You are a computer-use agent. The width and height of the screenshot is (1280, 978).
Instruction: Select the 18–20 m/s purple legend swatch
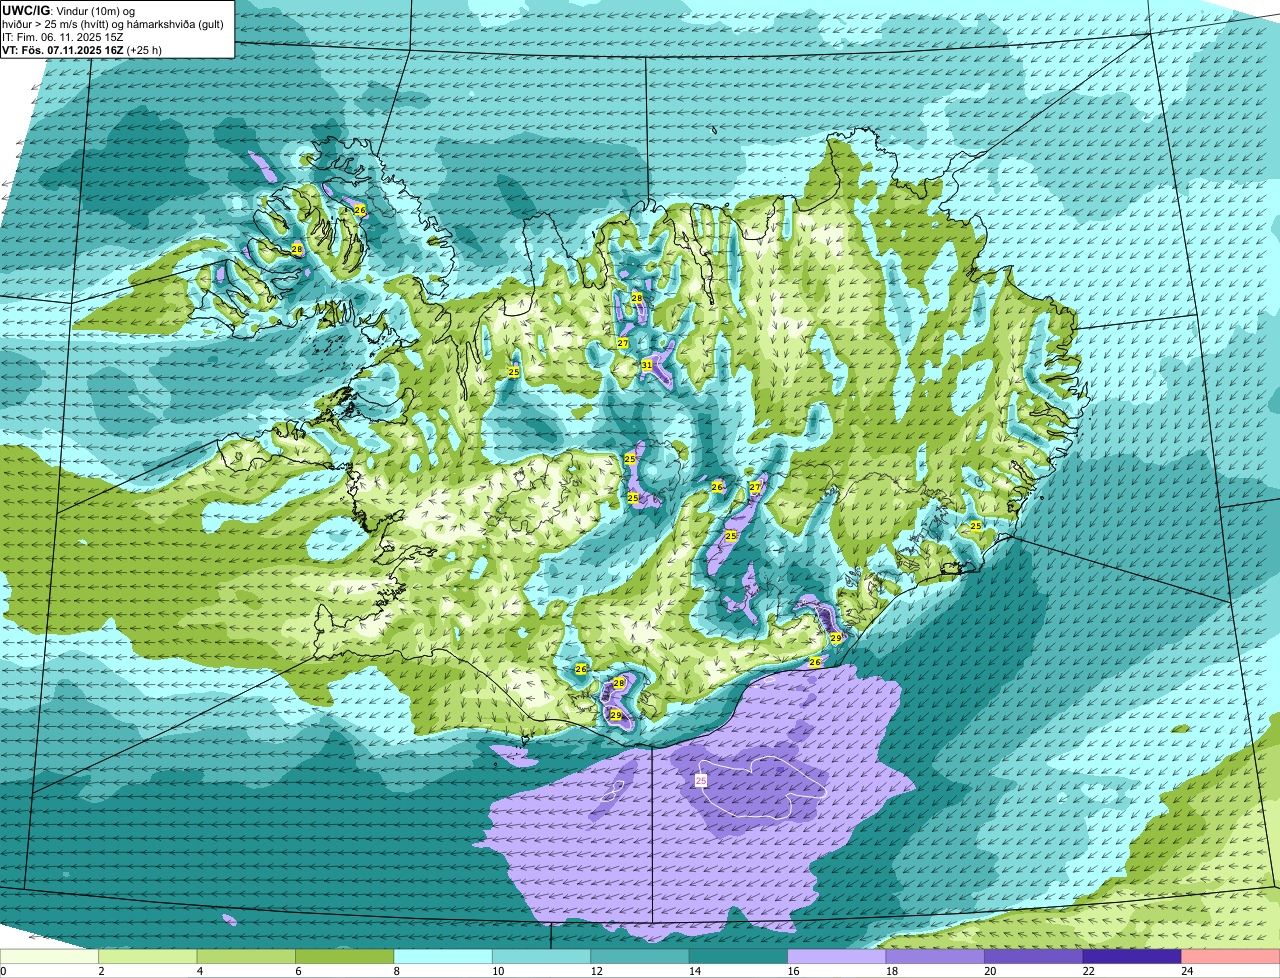pos(935,956)
